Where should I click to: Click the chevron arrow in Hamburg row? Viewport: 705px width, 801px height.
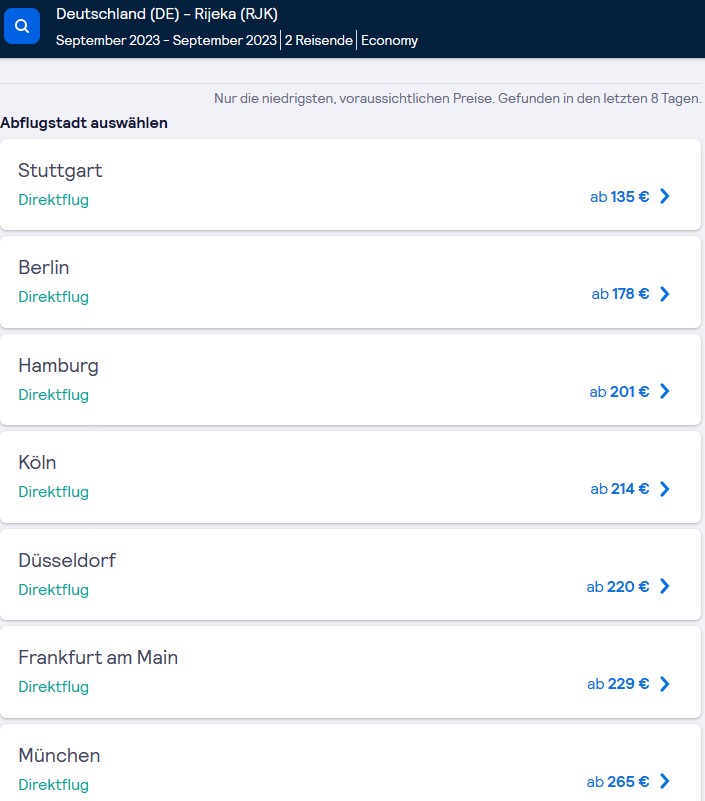pos(665,392)
